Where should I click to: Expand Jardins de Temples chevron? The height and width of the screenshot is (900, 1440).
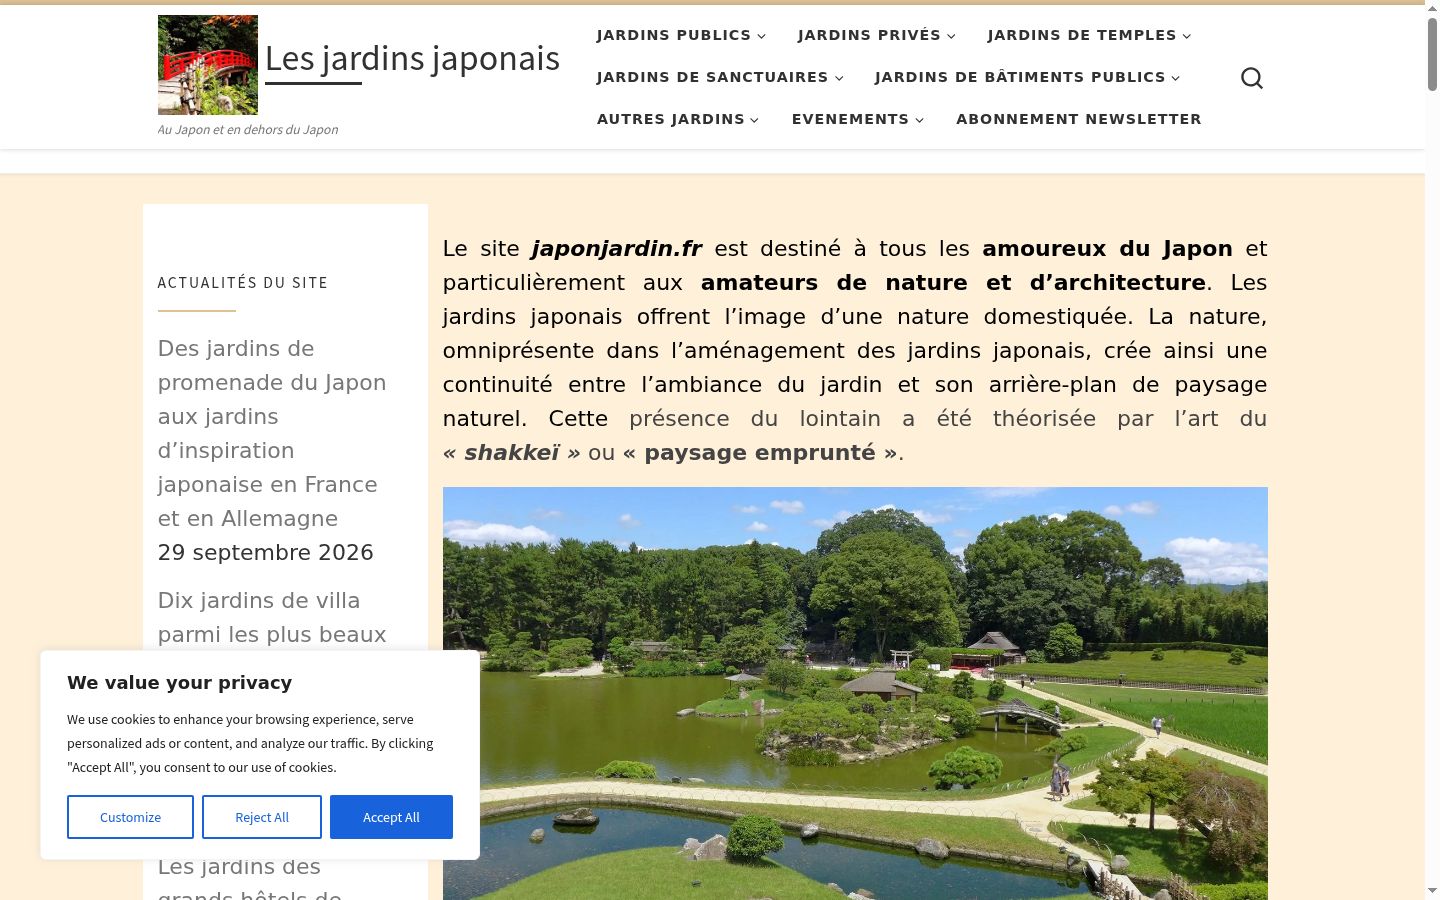(x=1187, y=36)
